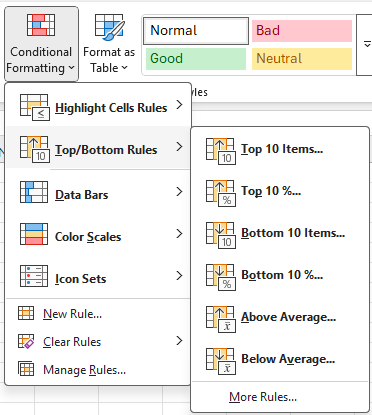Expand Data Bars submenu arrow
The image size is (372, 415).
(x=179, y=192)
